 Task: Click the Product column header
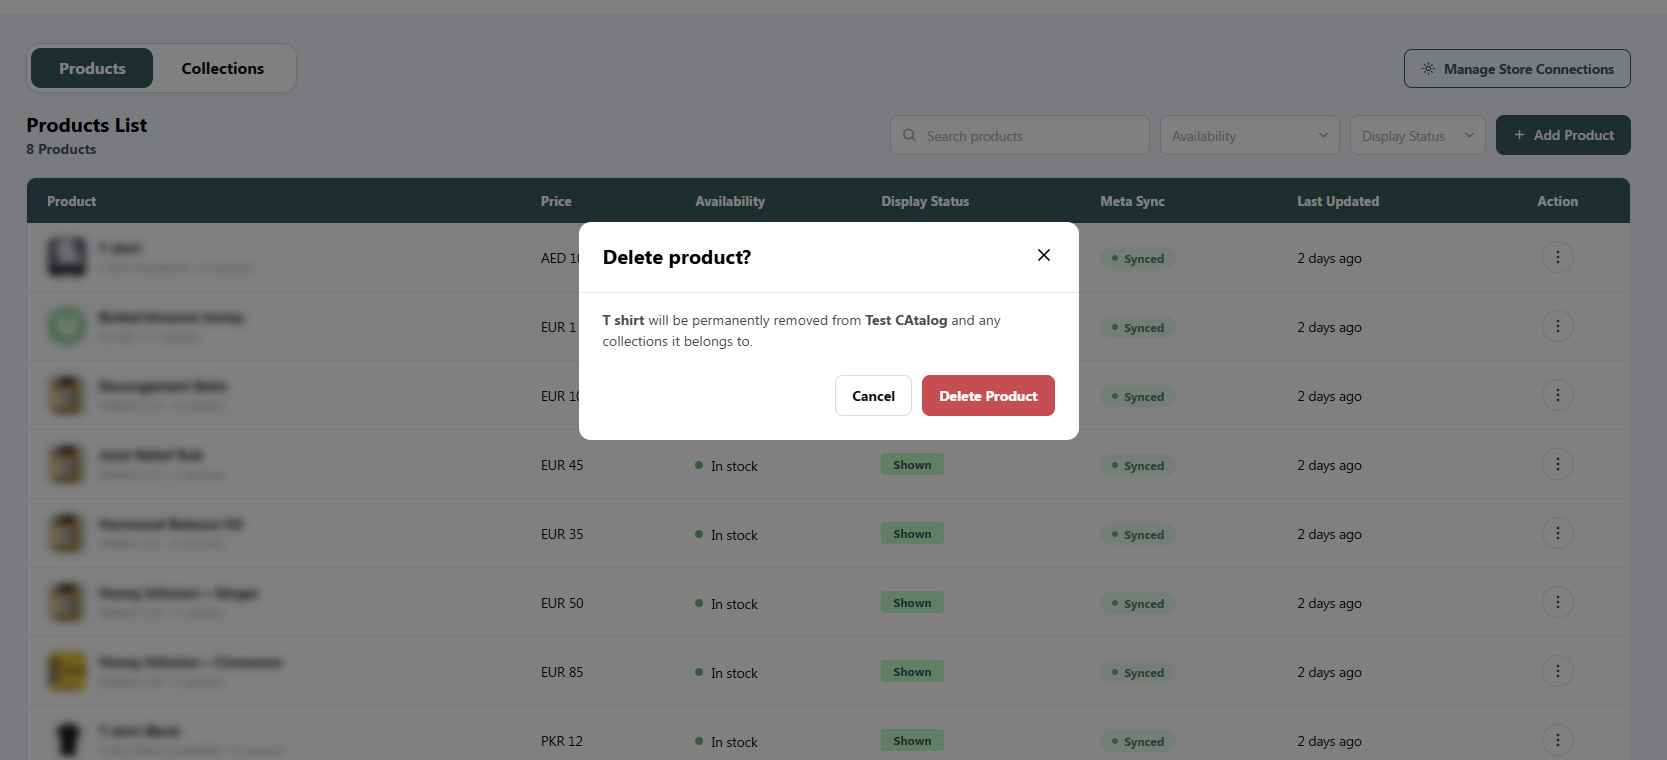[72, 201]
